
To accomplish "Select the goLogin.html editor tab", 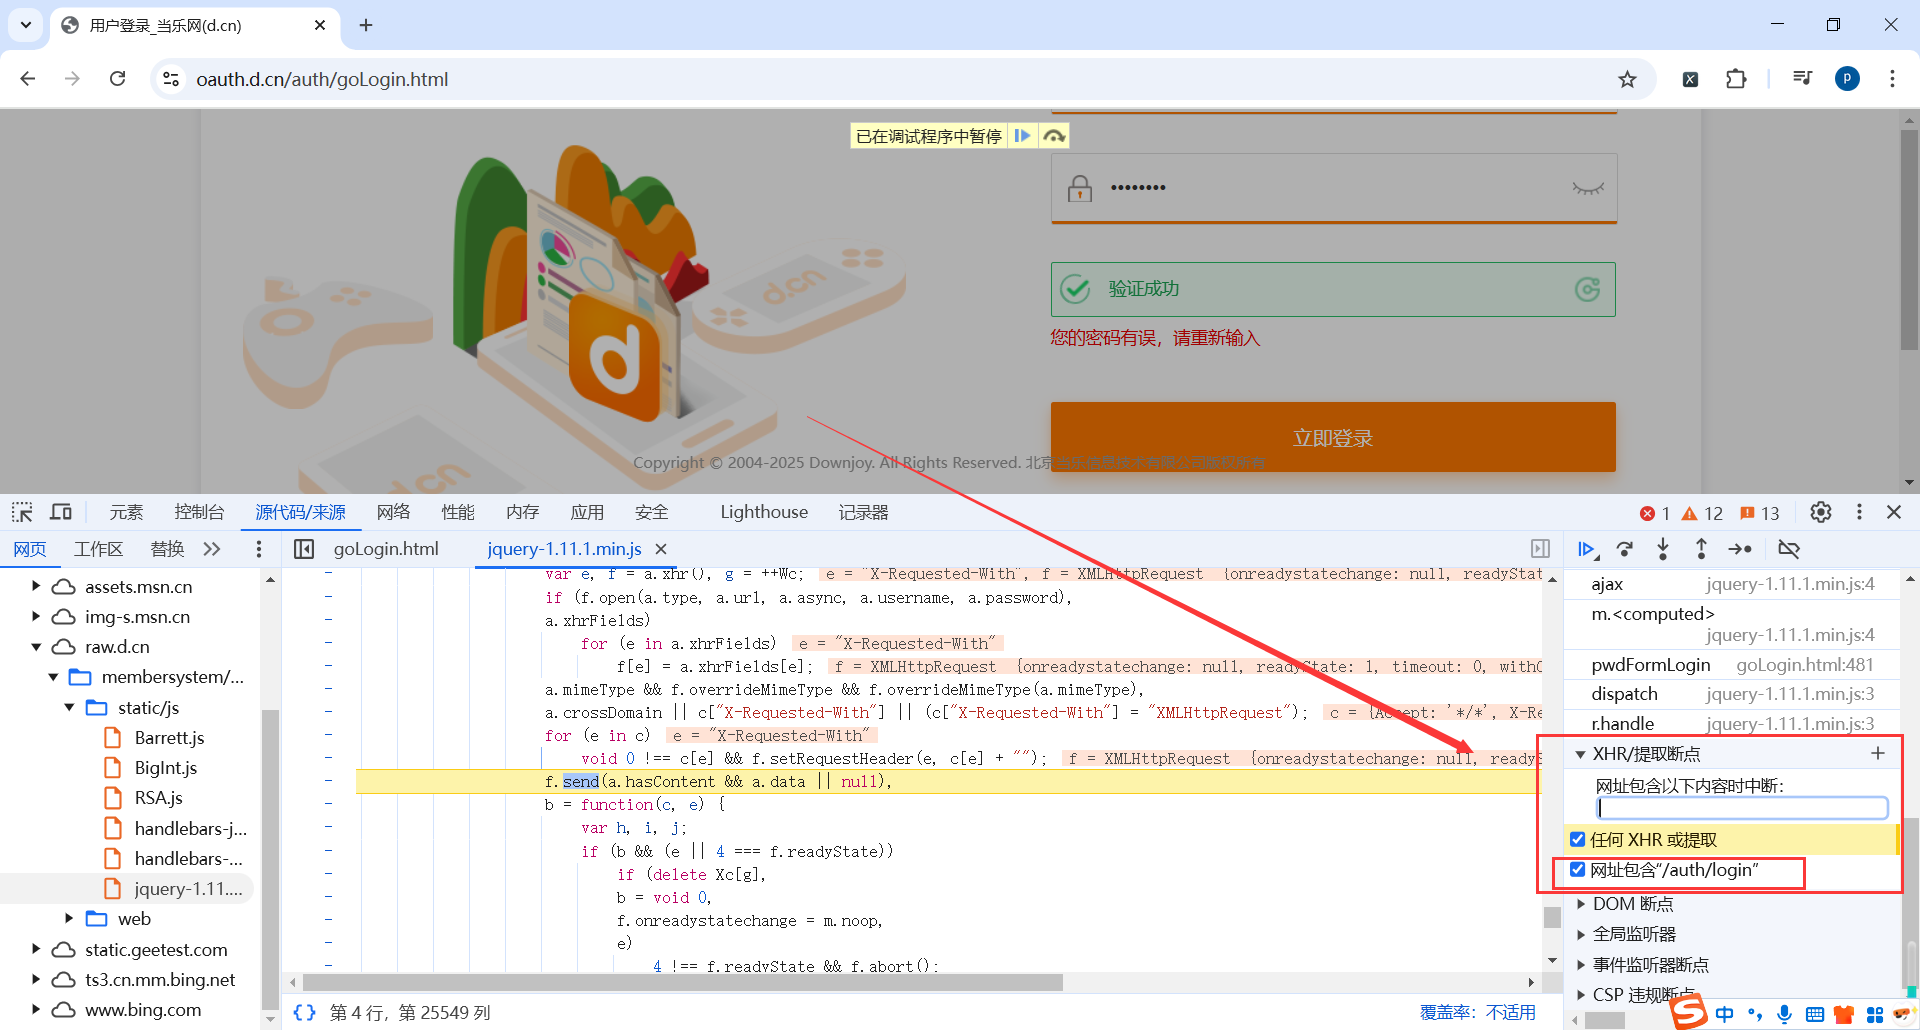I will pyautogui.click(x=386, y=549).
